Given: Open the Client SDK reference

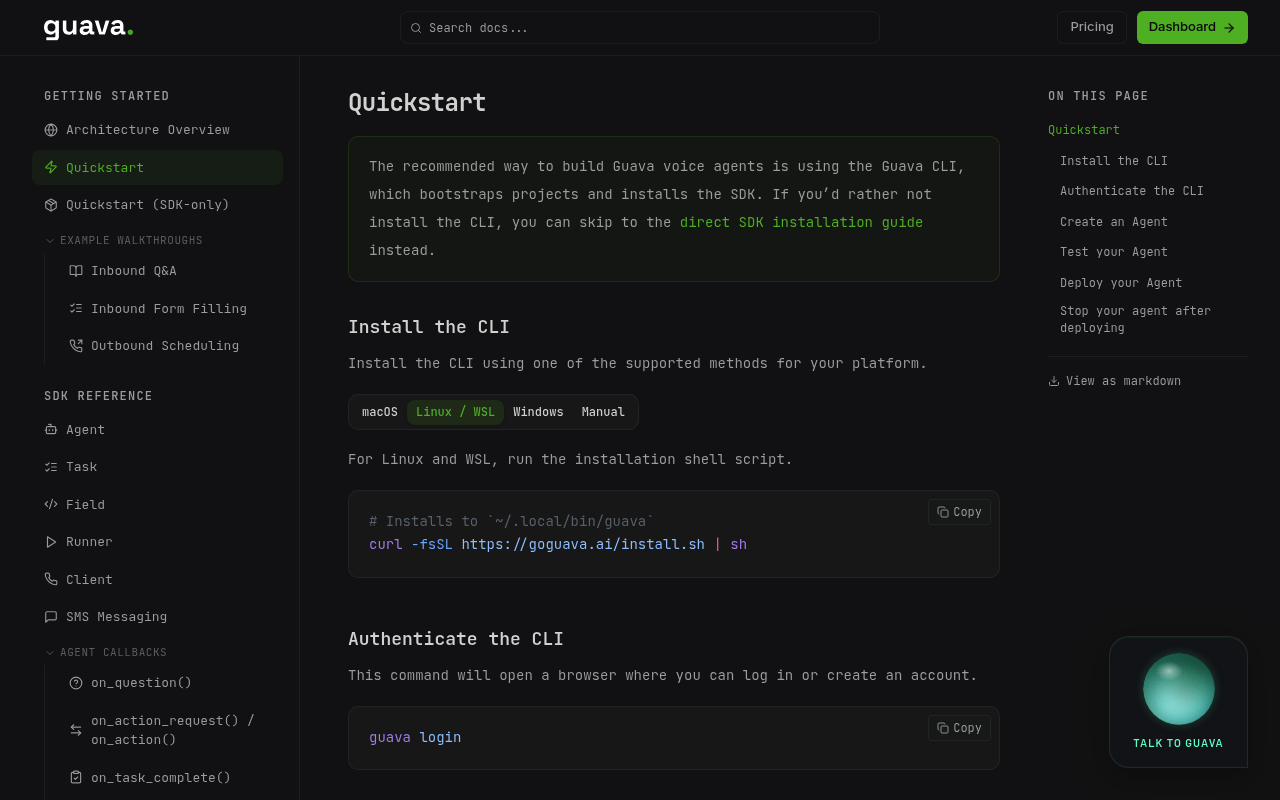Looking at the screenshot, I should 157,579.
